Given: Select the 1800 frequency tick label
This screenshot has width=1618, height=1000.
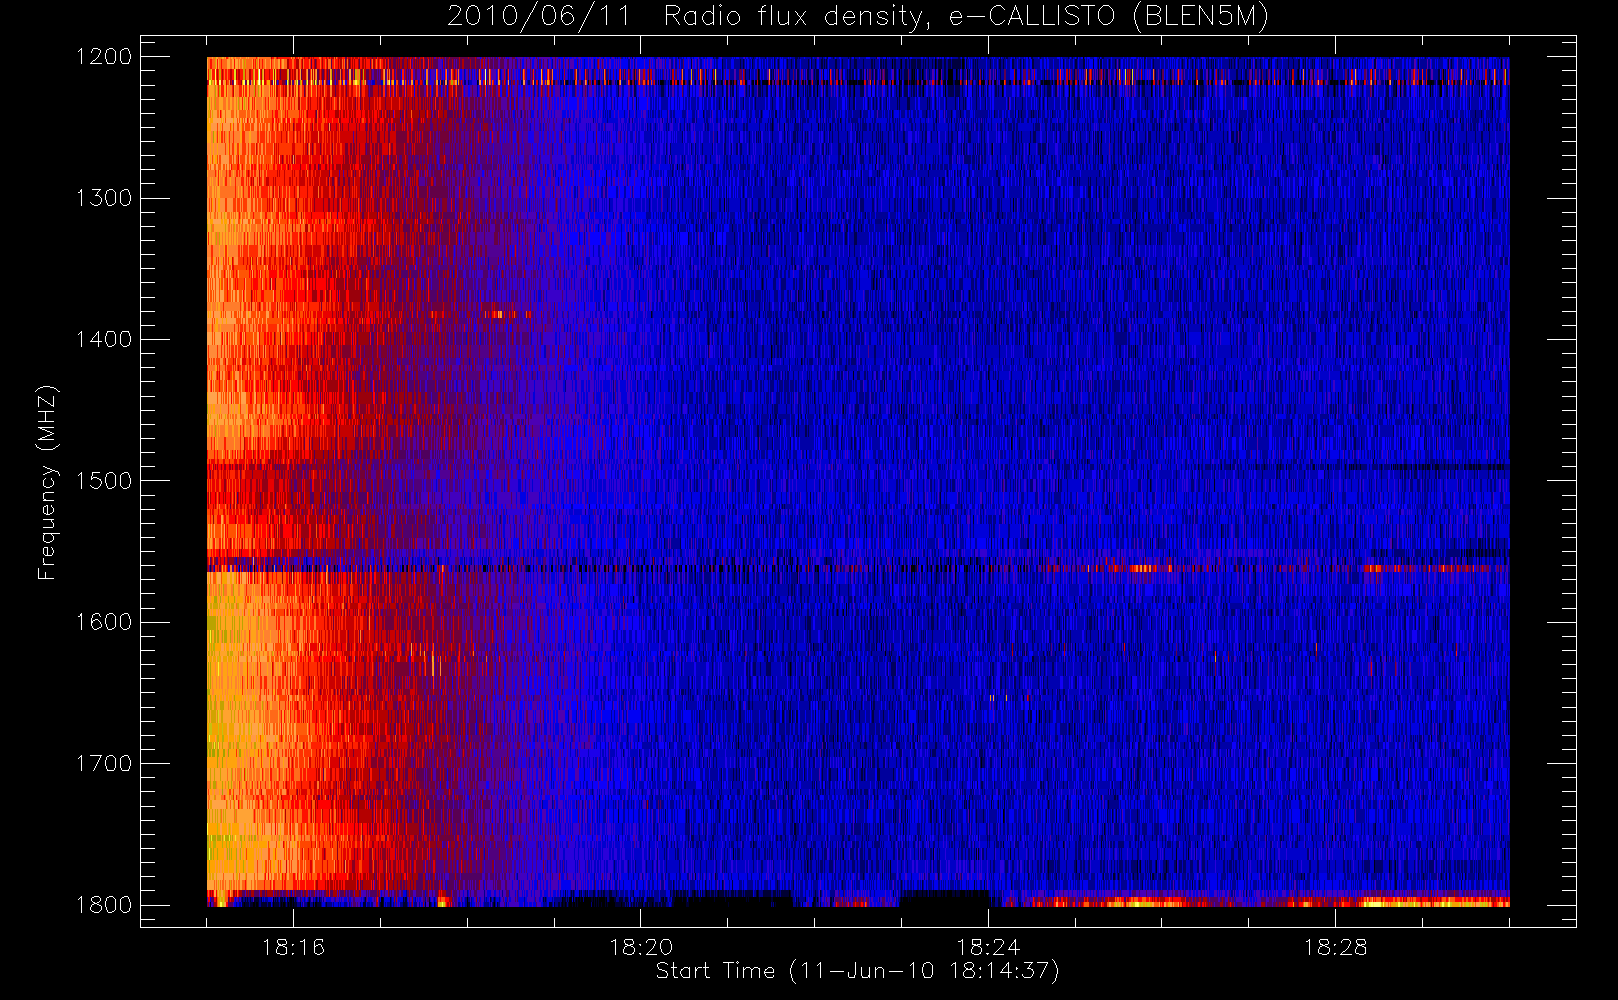Looking at the screenshot, I should pos(104,905).
